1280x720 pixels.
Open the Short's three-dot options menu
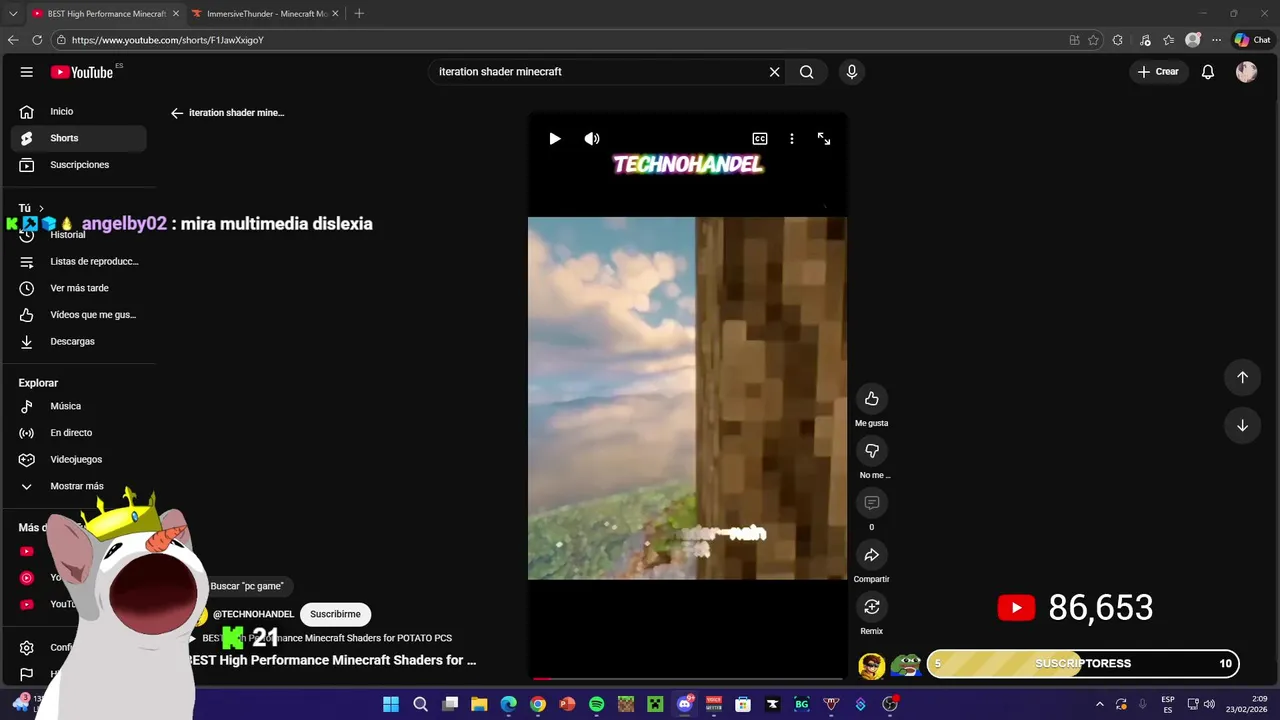click(x=792, y=139)
